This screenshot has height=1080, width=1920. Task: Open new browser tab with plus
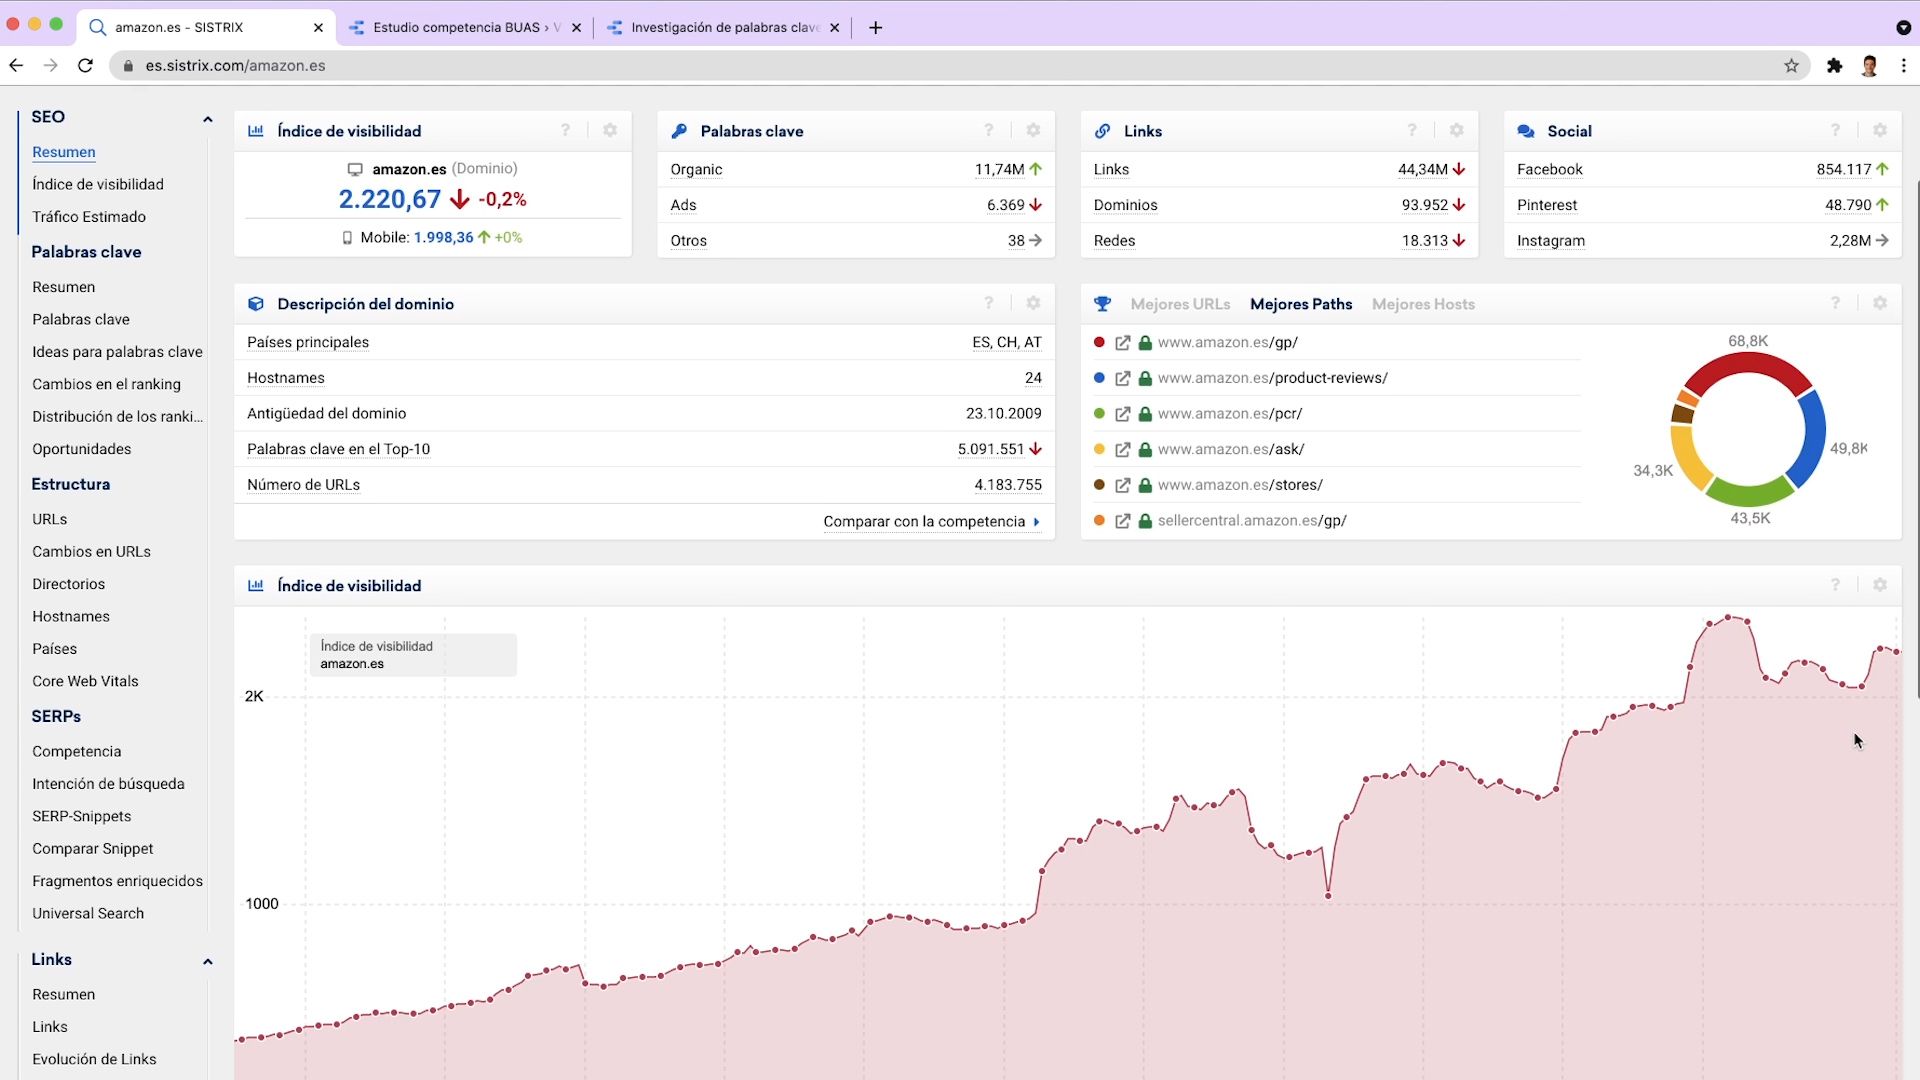(x=875, y=27)
